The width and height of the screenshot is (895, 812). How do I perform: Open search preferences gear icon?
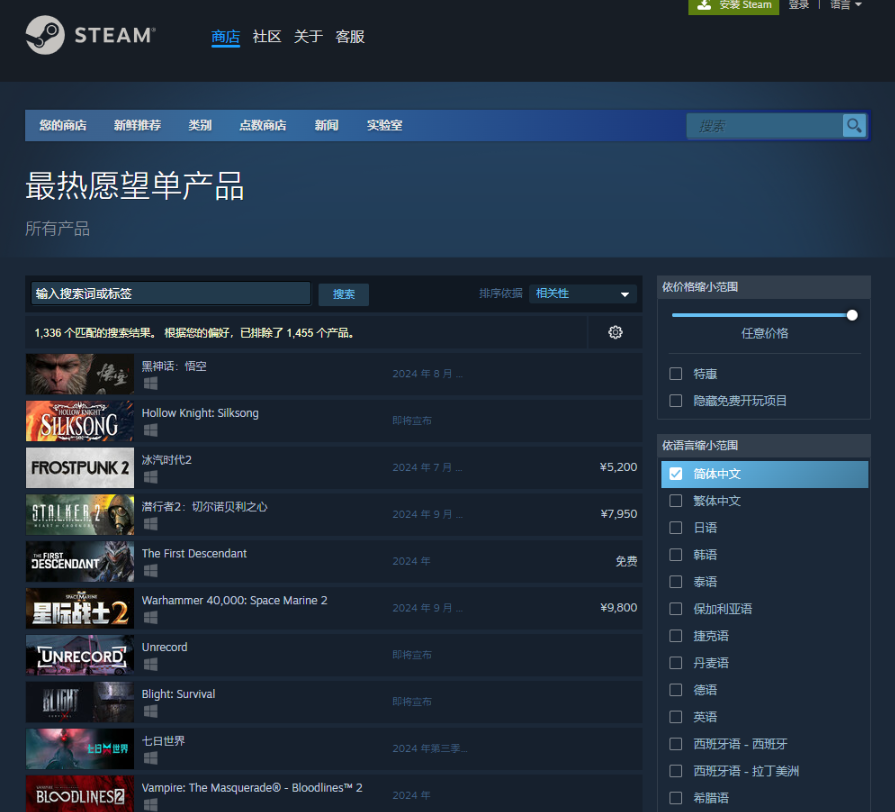(x=615, y=332)
